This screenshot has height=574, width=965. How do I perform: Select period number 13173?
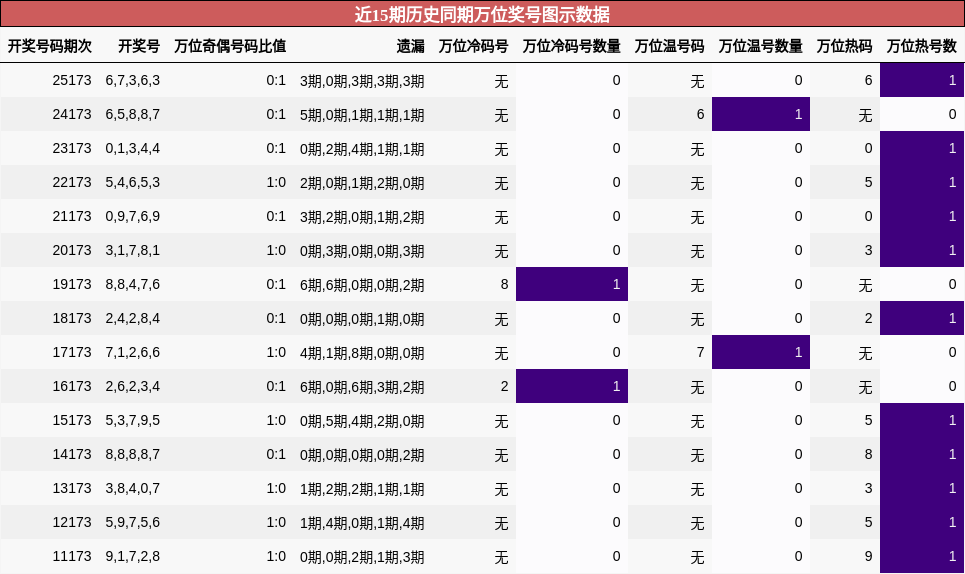(72, 488)
